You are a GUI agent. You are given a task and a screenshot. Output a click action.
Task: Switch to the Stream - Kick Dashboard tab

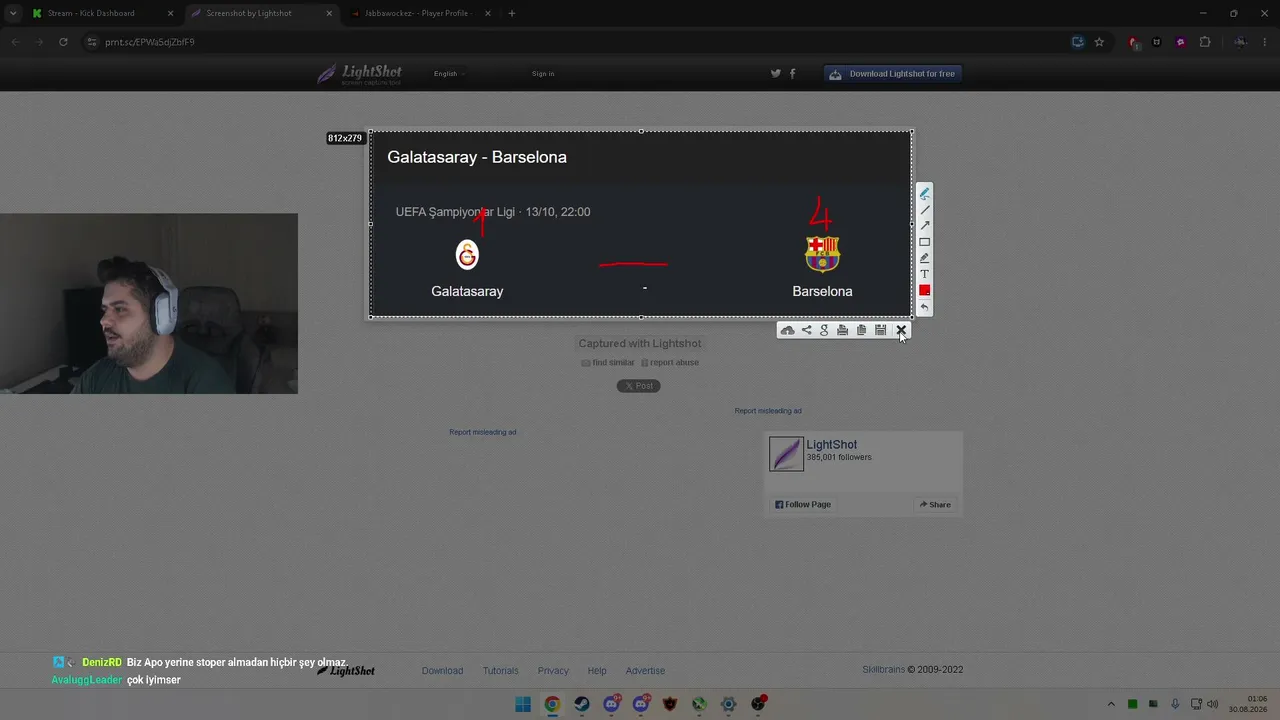[x=103, y=13]
